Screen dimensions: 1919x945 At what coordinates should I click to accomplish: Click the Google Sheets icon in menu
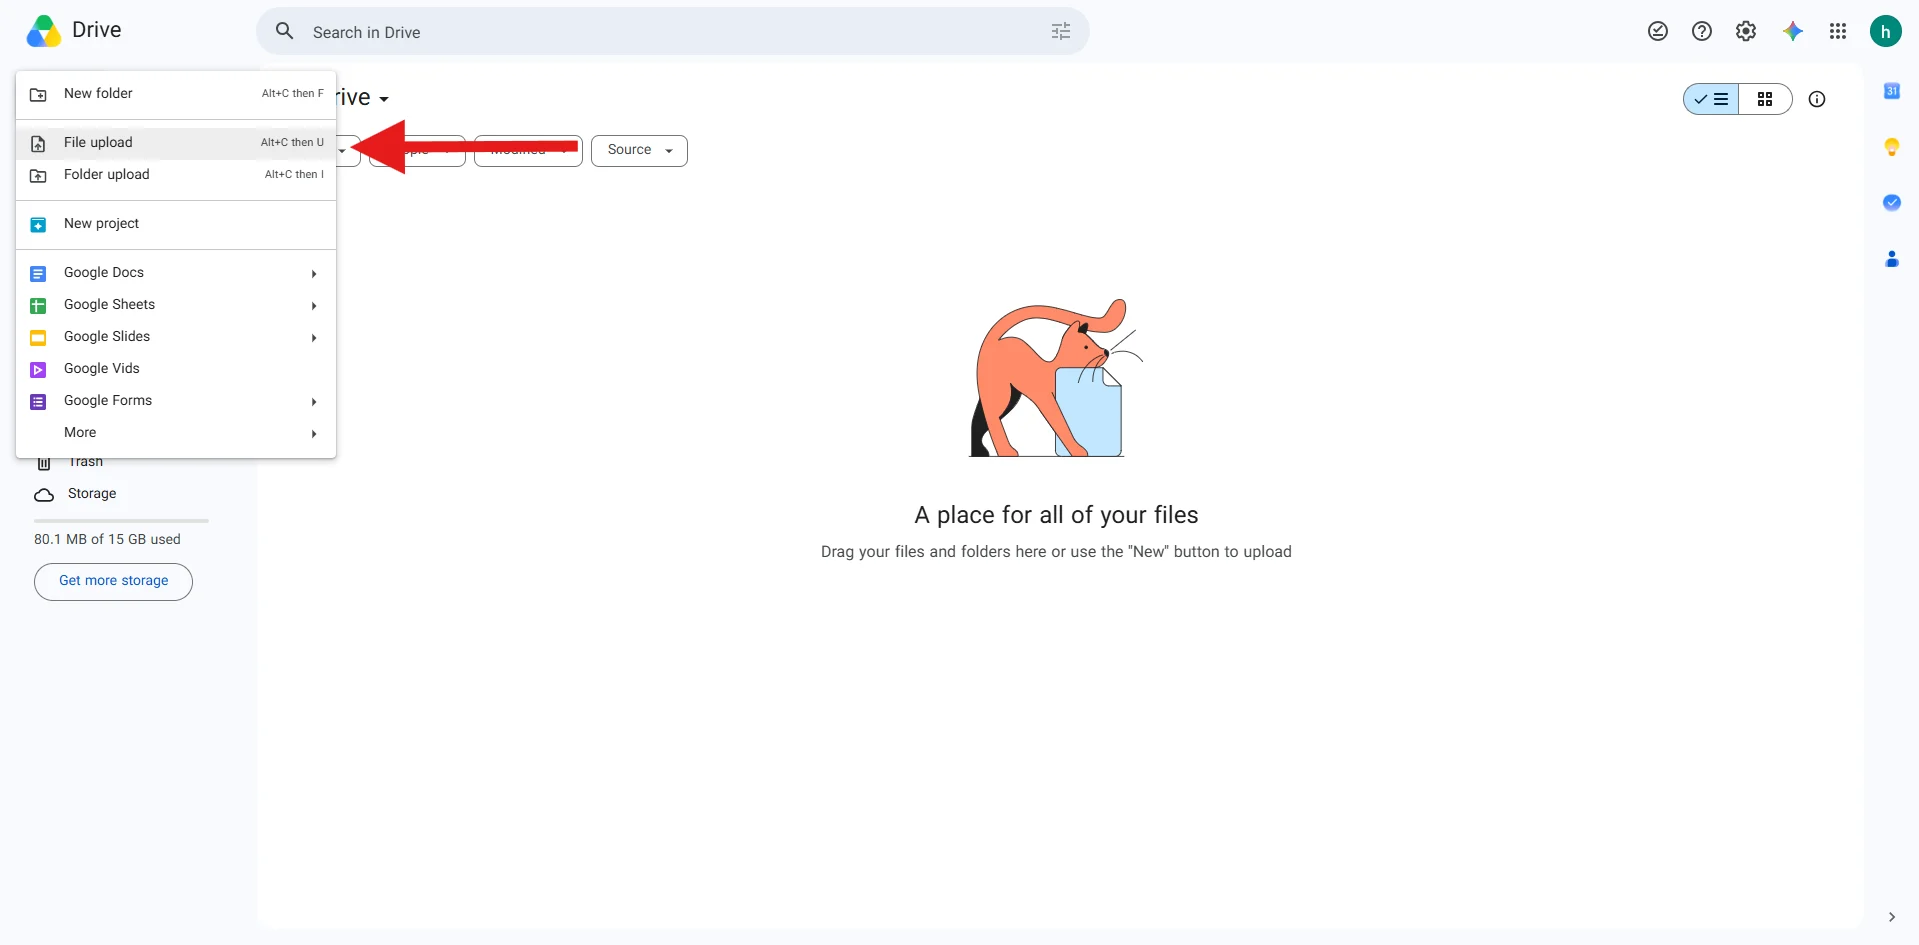click(38, 306)
